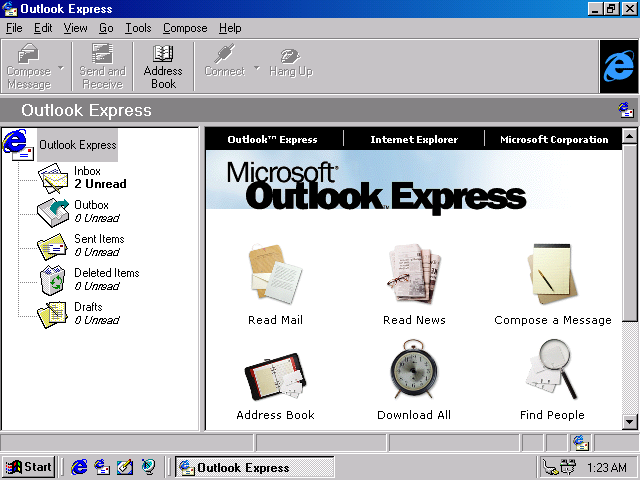Viewport: 640px width, 480px height.
Task: Click scrollbar up arrow in start page
Action: pyautogui.click(x=630, y=136)
